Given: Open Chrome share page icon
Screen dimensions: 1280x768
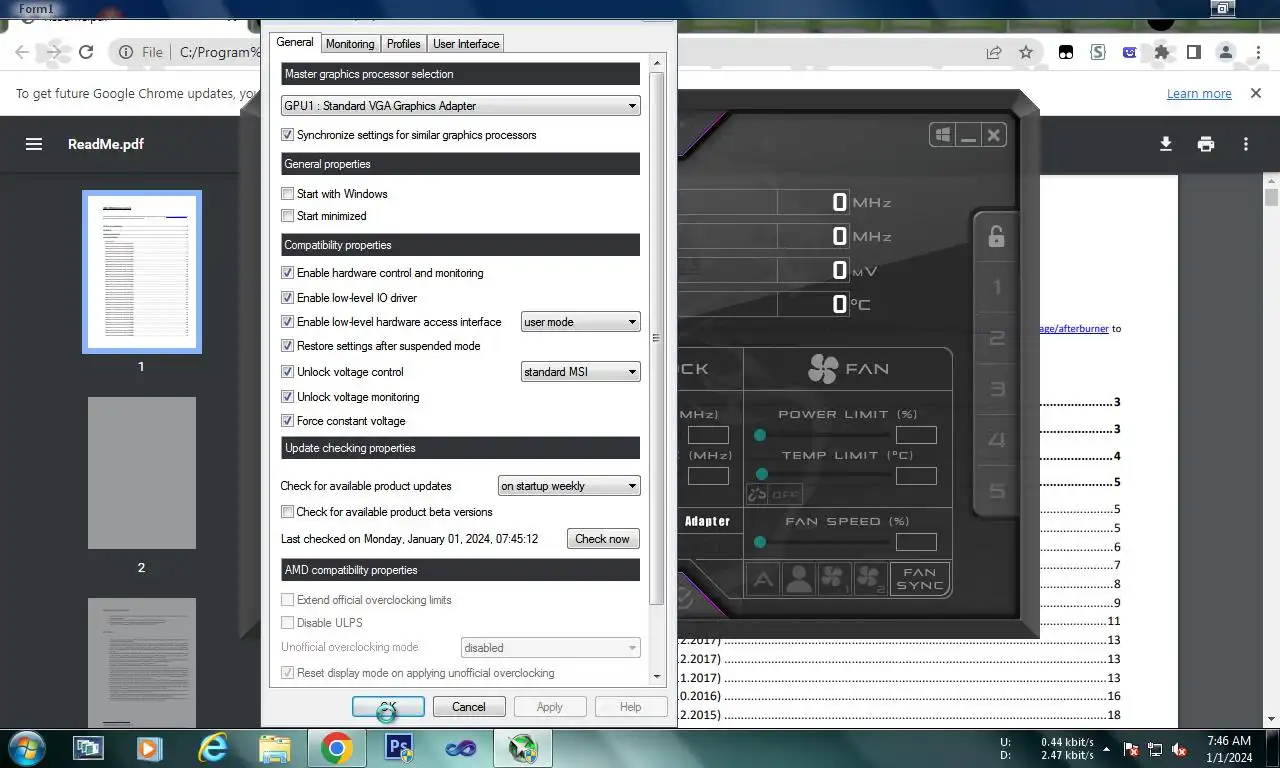Looking at the screenshot, I should coord(994,52).
